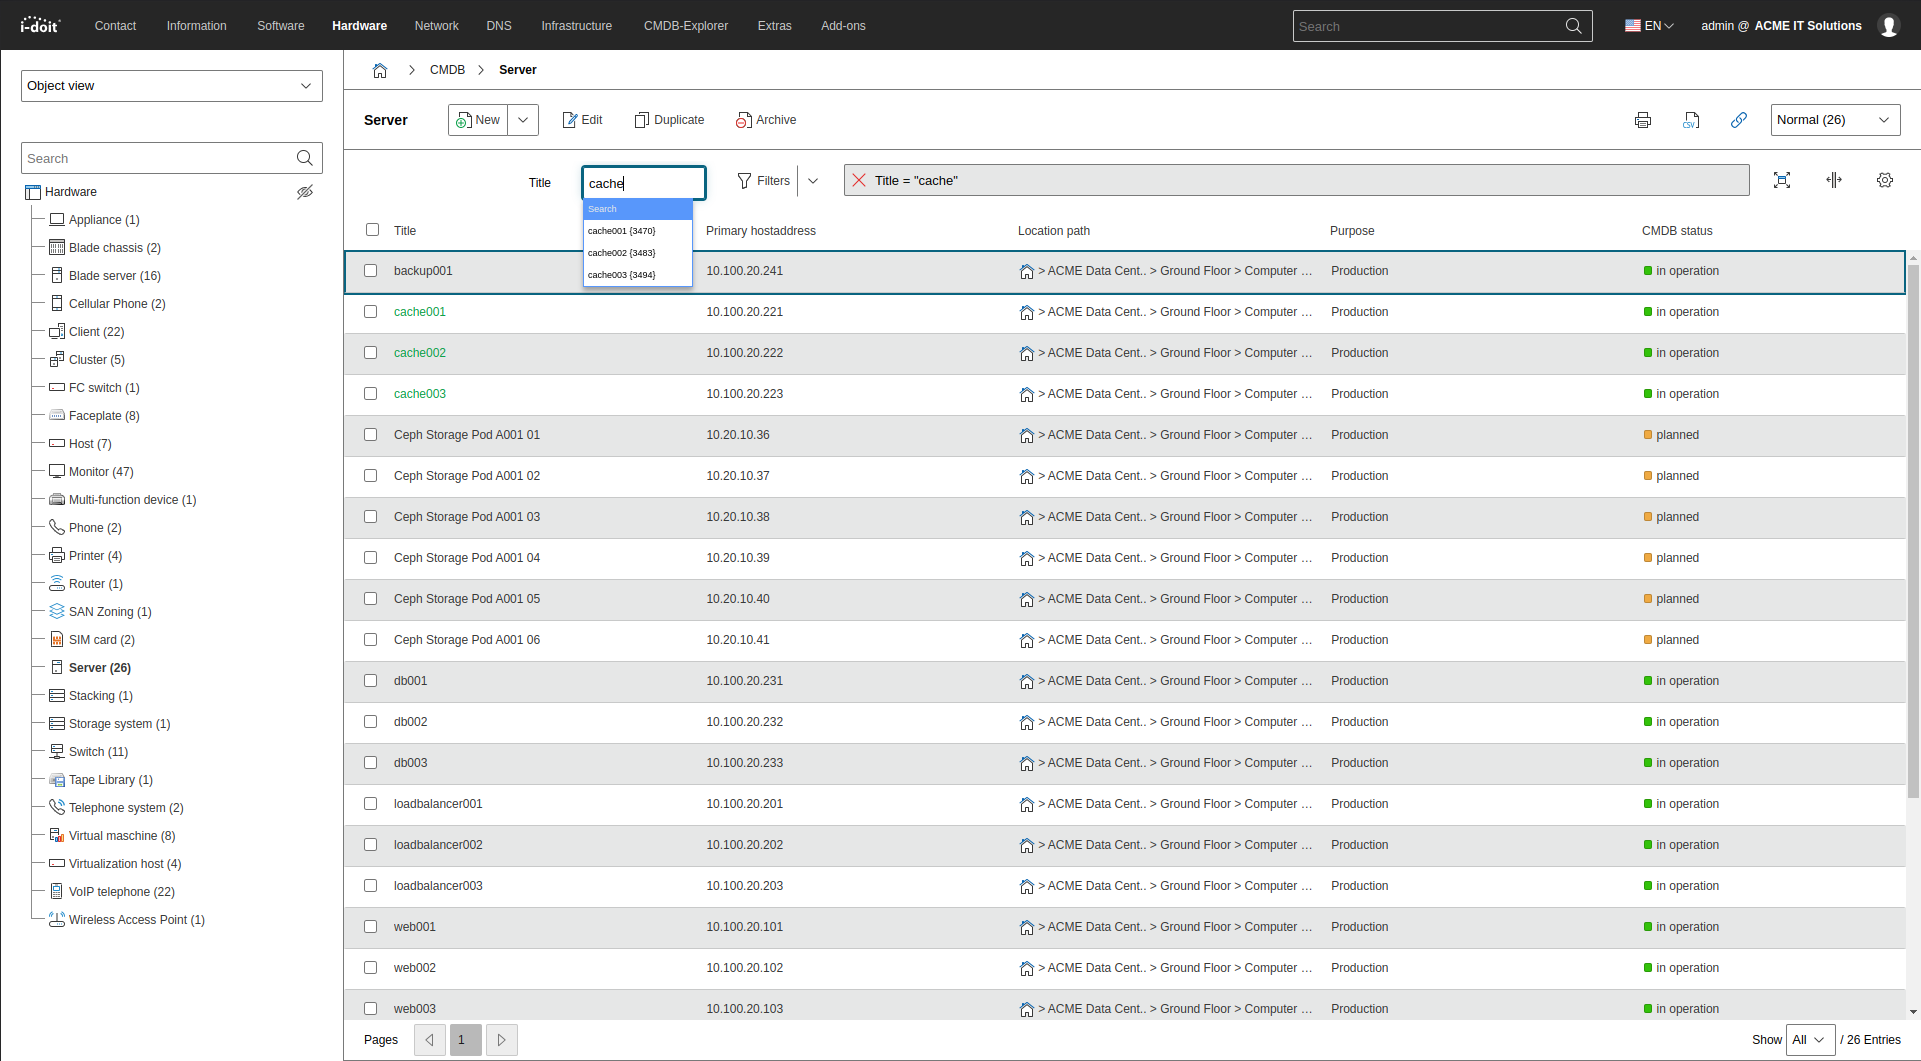Click the SAN Zoning icon in tree
This screenshot has width=1921, height=1061.
coord(57,611)
